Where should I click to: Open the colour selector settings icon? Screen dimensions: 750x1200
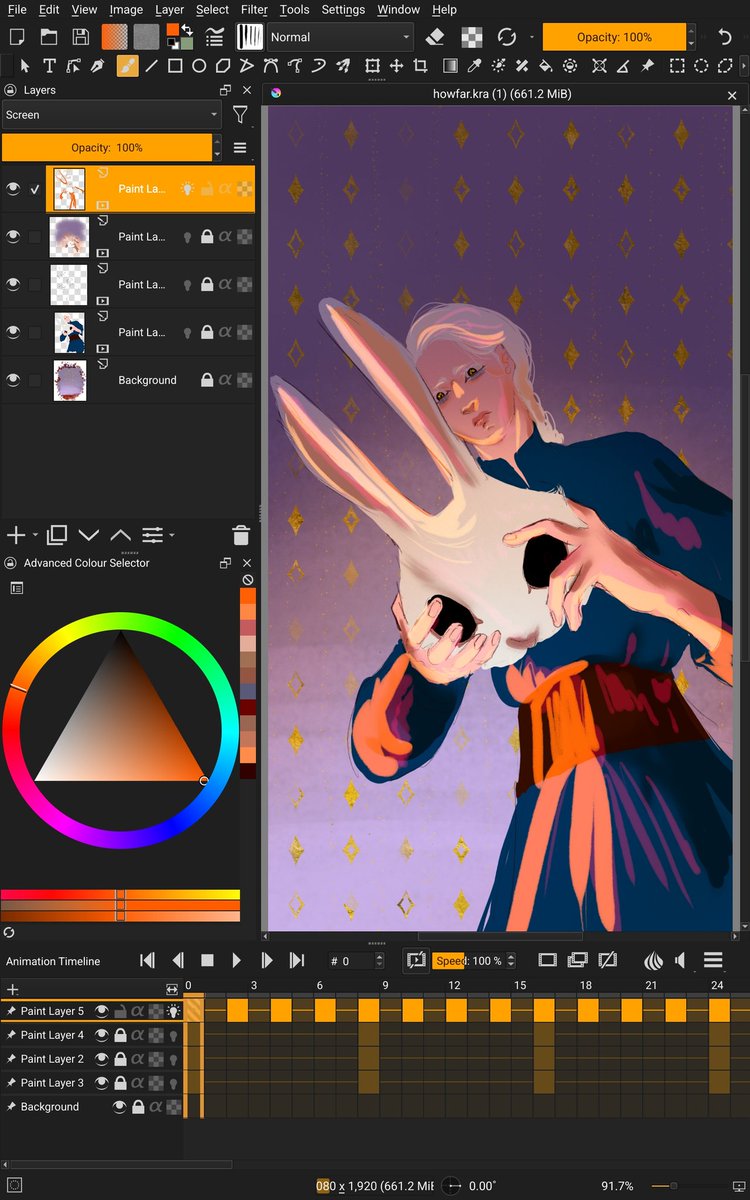(17, 588)
